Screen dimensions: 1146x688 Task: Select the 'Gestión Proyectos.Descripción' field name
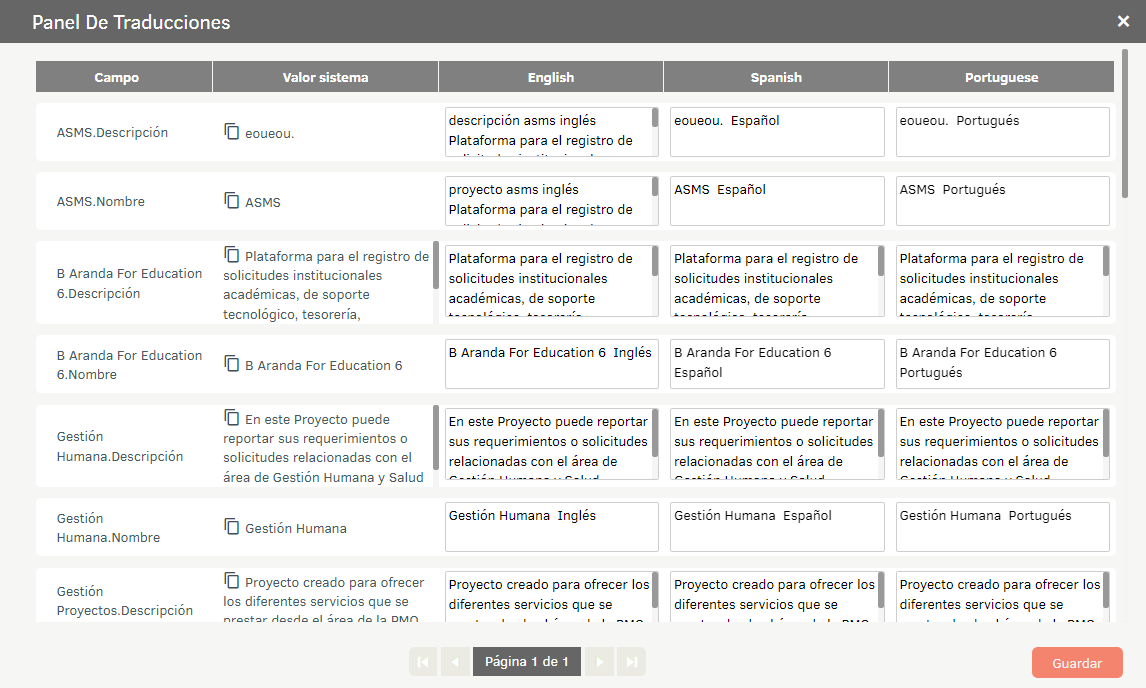coord(125,600)
